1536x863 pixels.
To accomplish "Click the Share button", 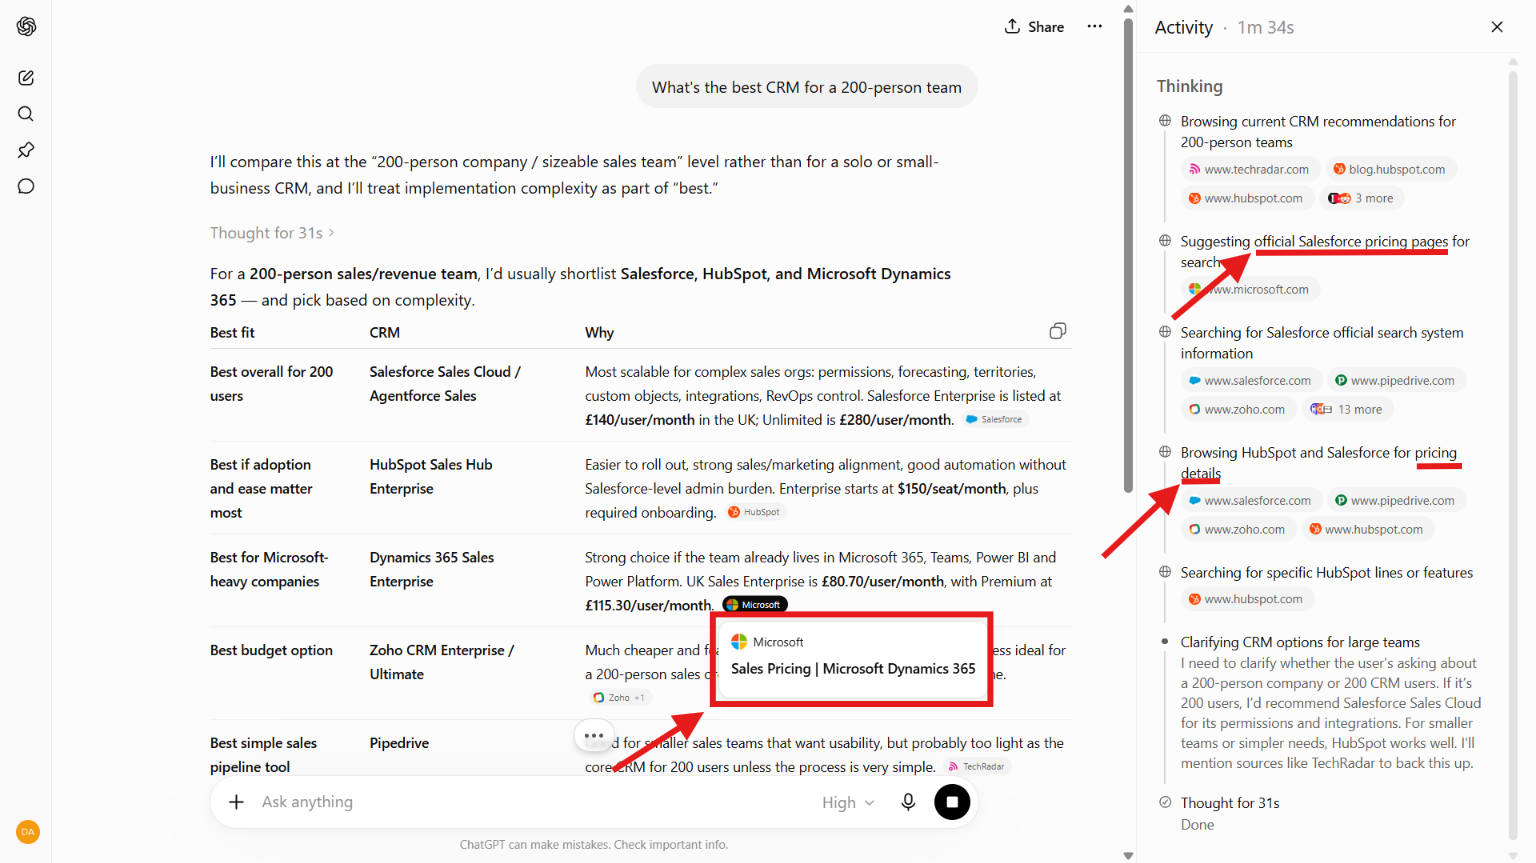I will tap(1034, 27).
